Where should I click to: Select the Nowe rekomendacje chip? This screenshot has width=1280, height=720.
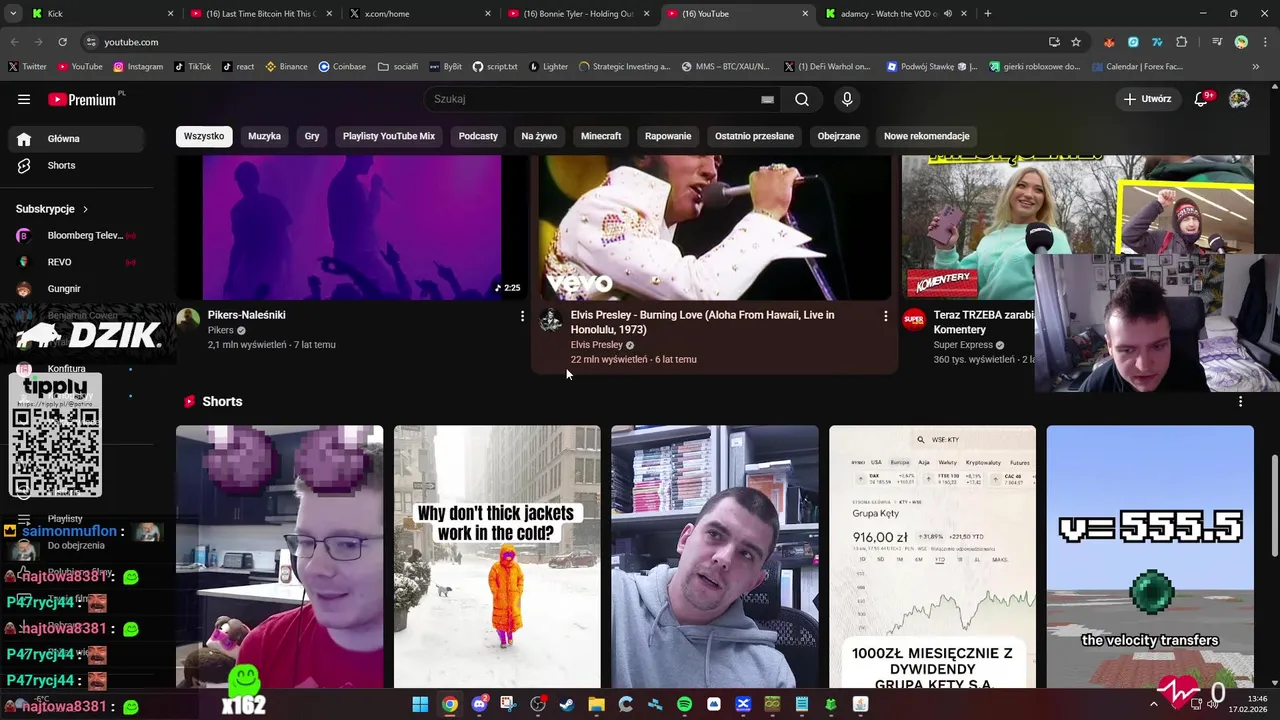(927, 136)
